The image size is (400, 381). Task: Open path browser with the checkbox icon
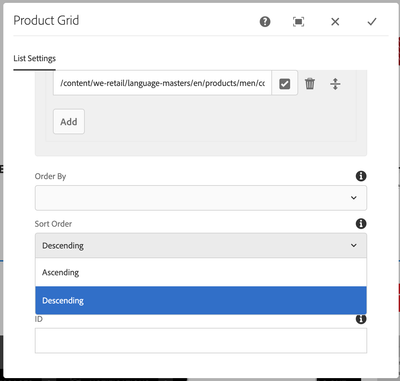pyautogui.click(x=284, y=83)
